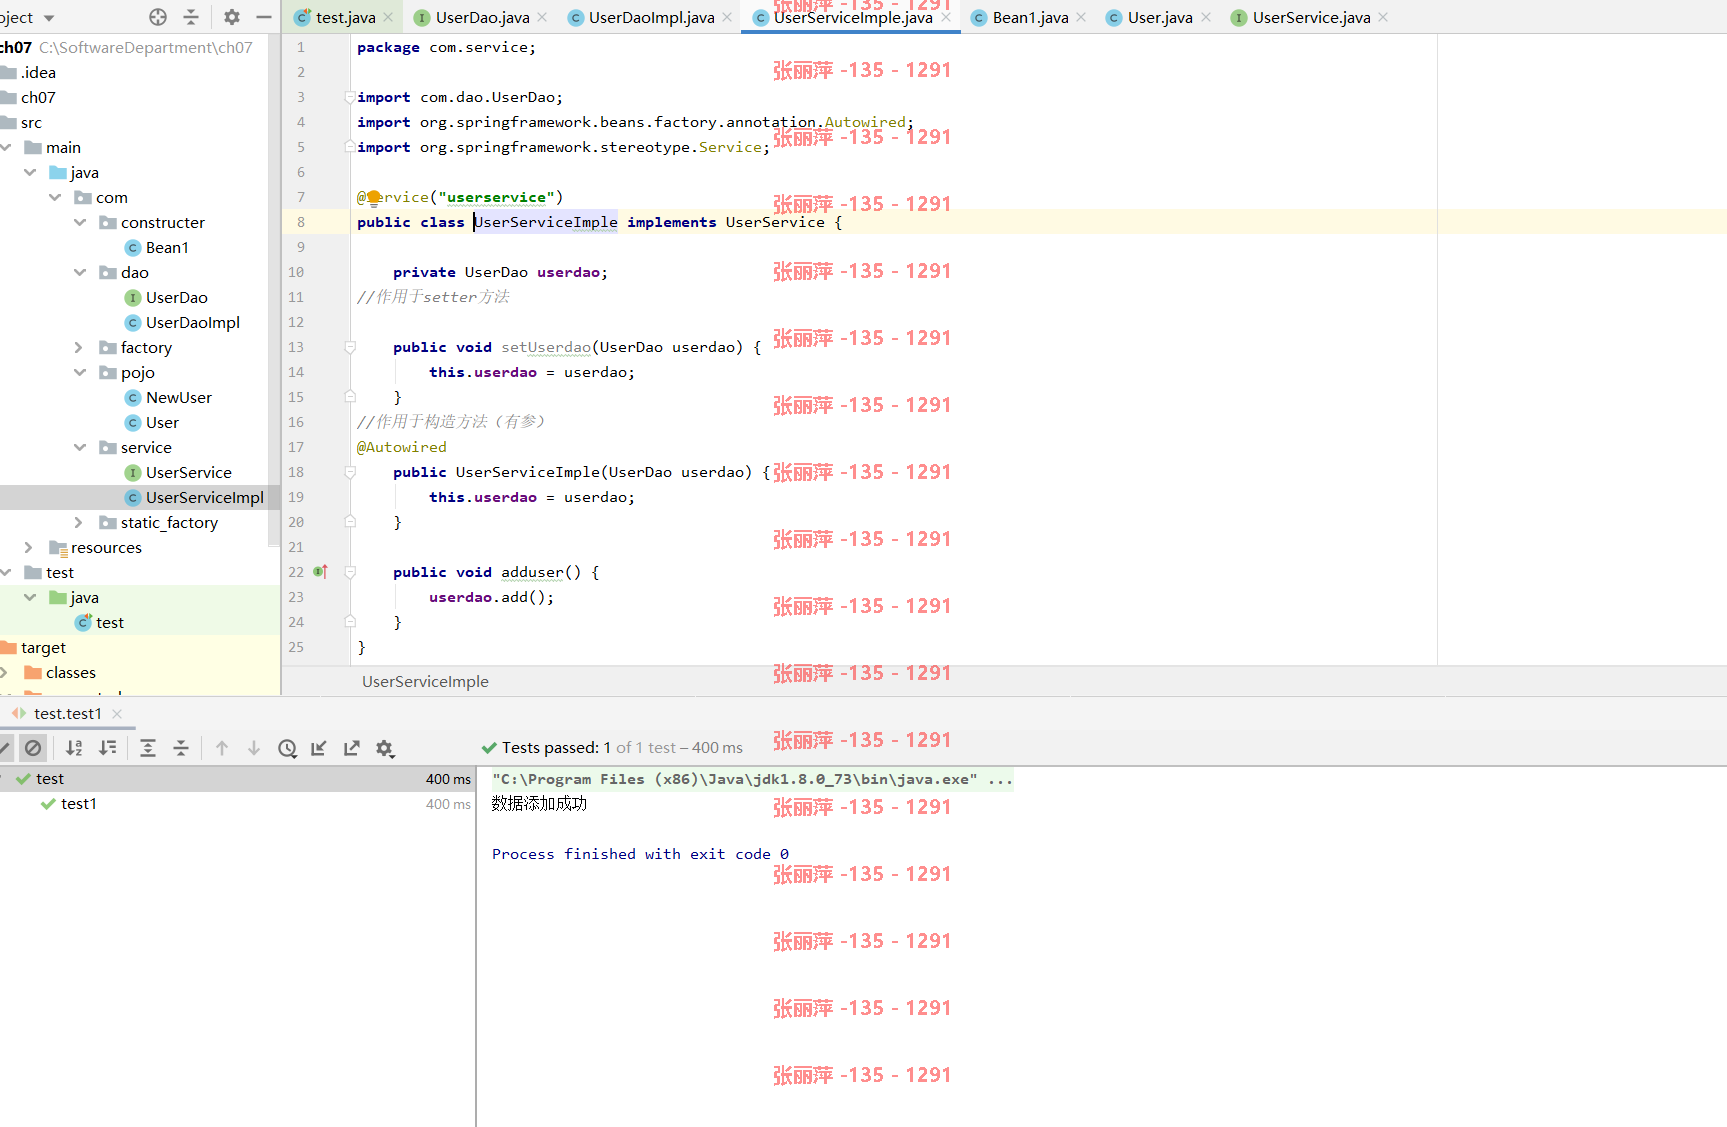This screenshot has width=1727, height=1127.
Task: Open test runner settings gear
Action: tap(385, 748)
